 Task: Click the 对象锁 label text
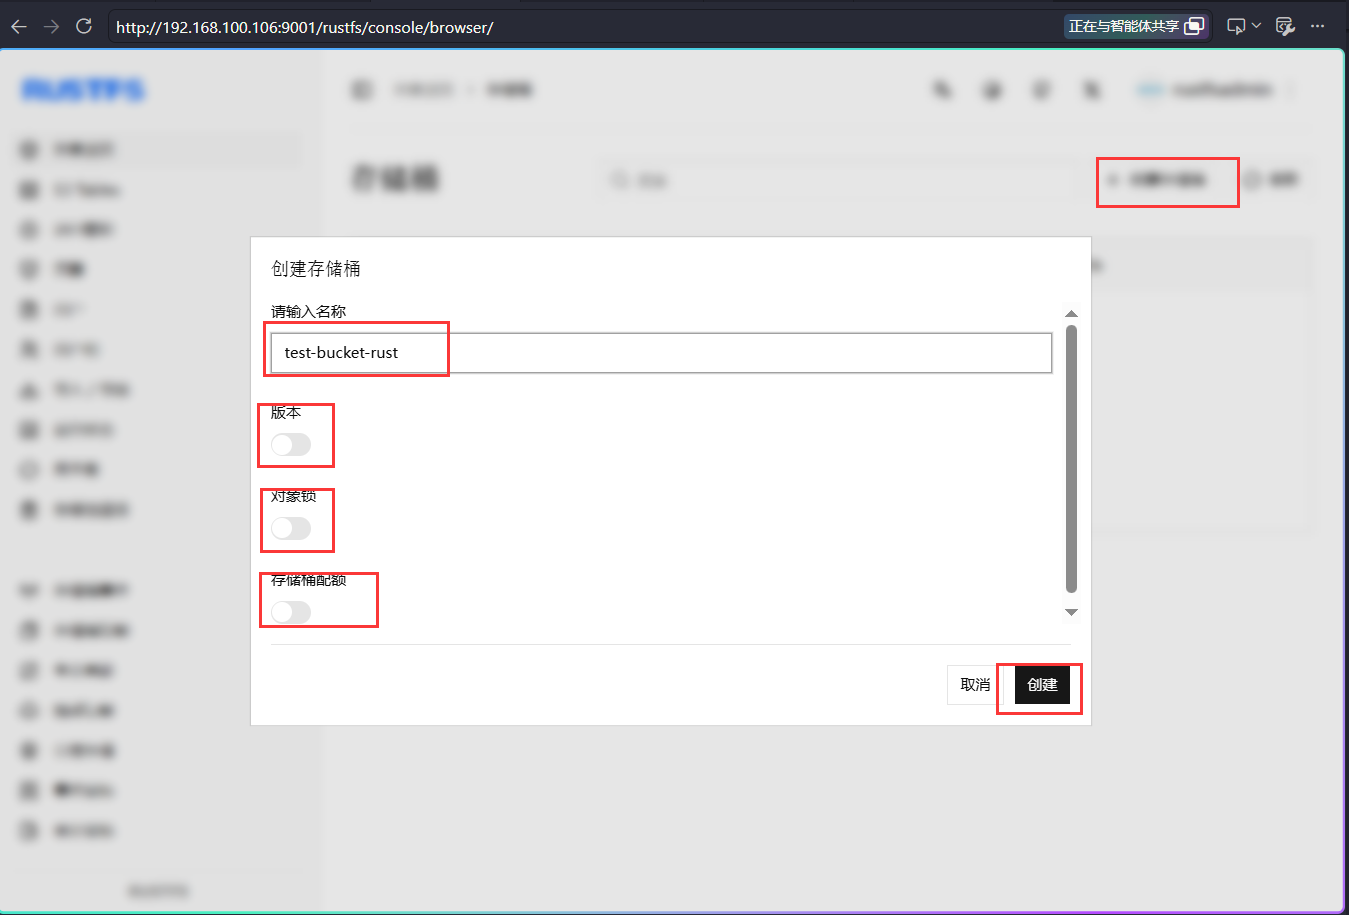tap(294, 496)
